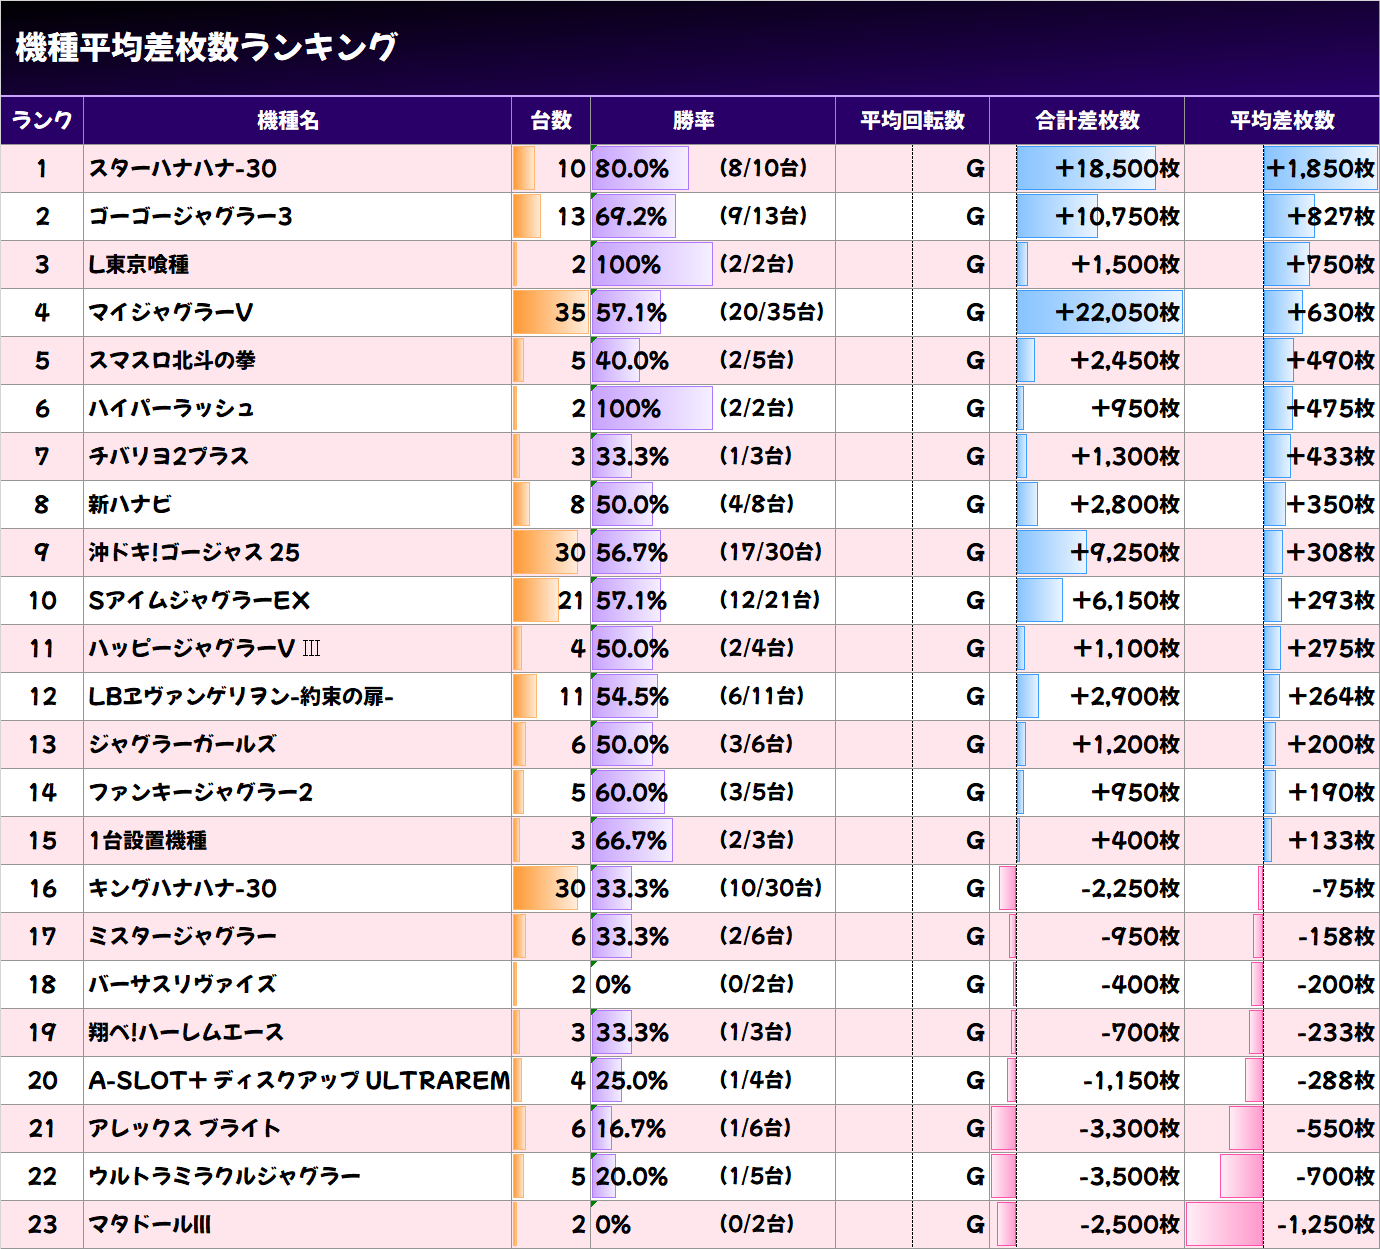
Task: Click the total -2,250枚 value
Action: pos(1130,889)
